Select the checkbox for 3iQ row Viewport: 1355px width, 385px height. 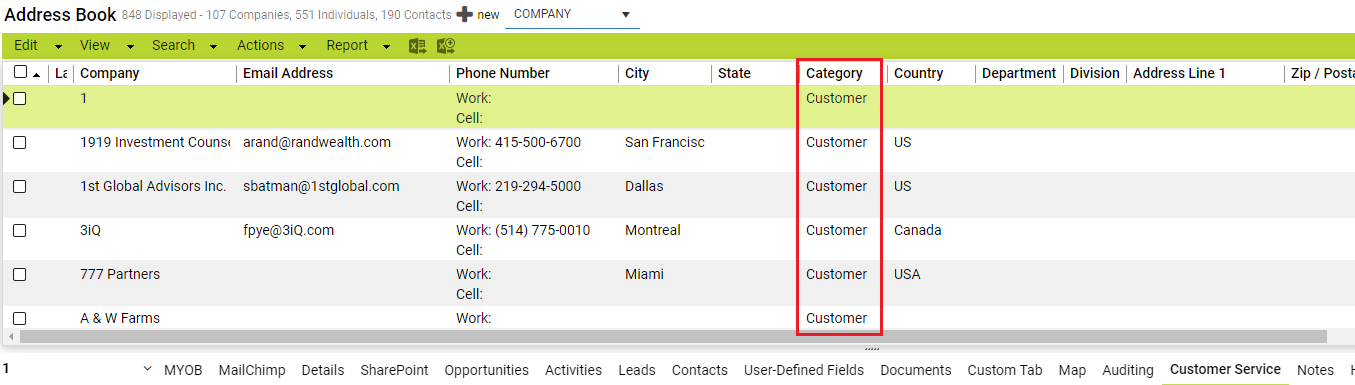click(x=20, y=231)
